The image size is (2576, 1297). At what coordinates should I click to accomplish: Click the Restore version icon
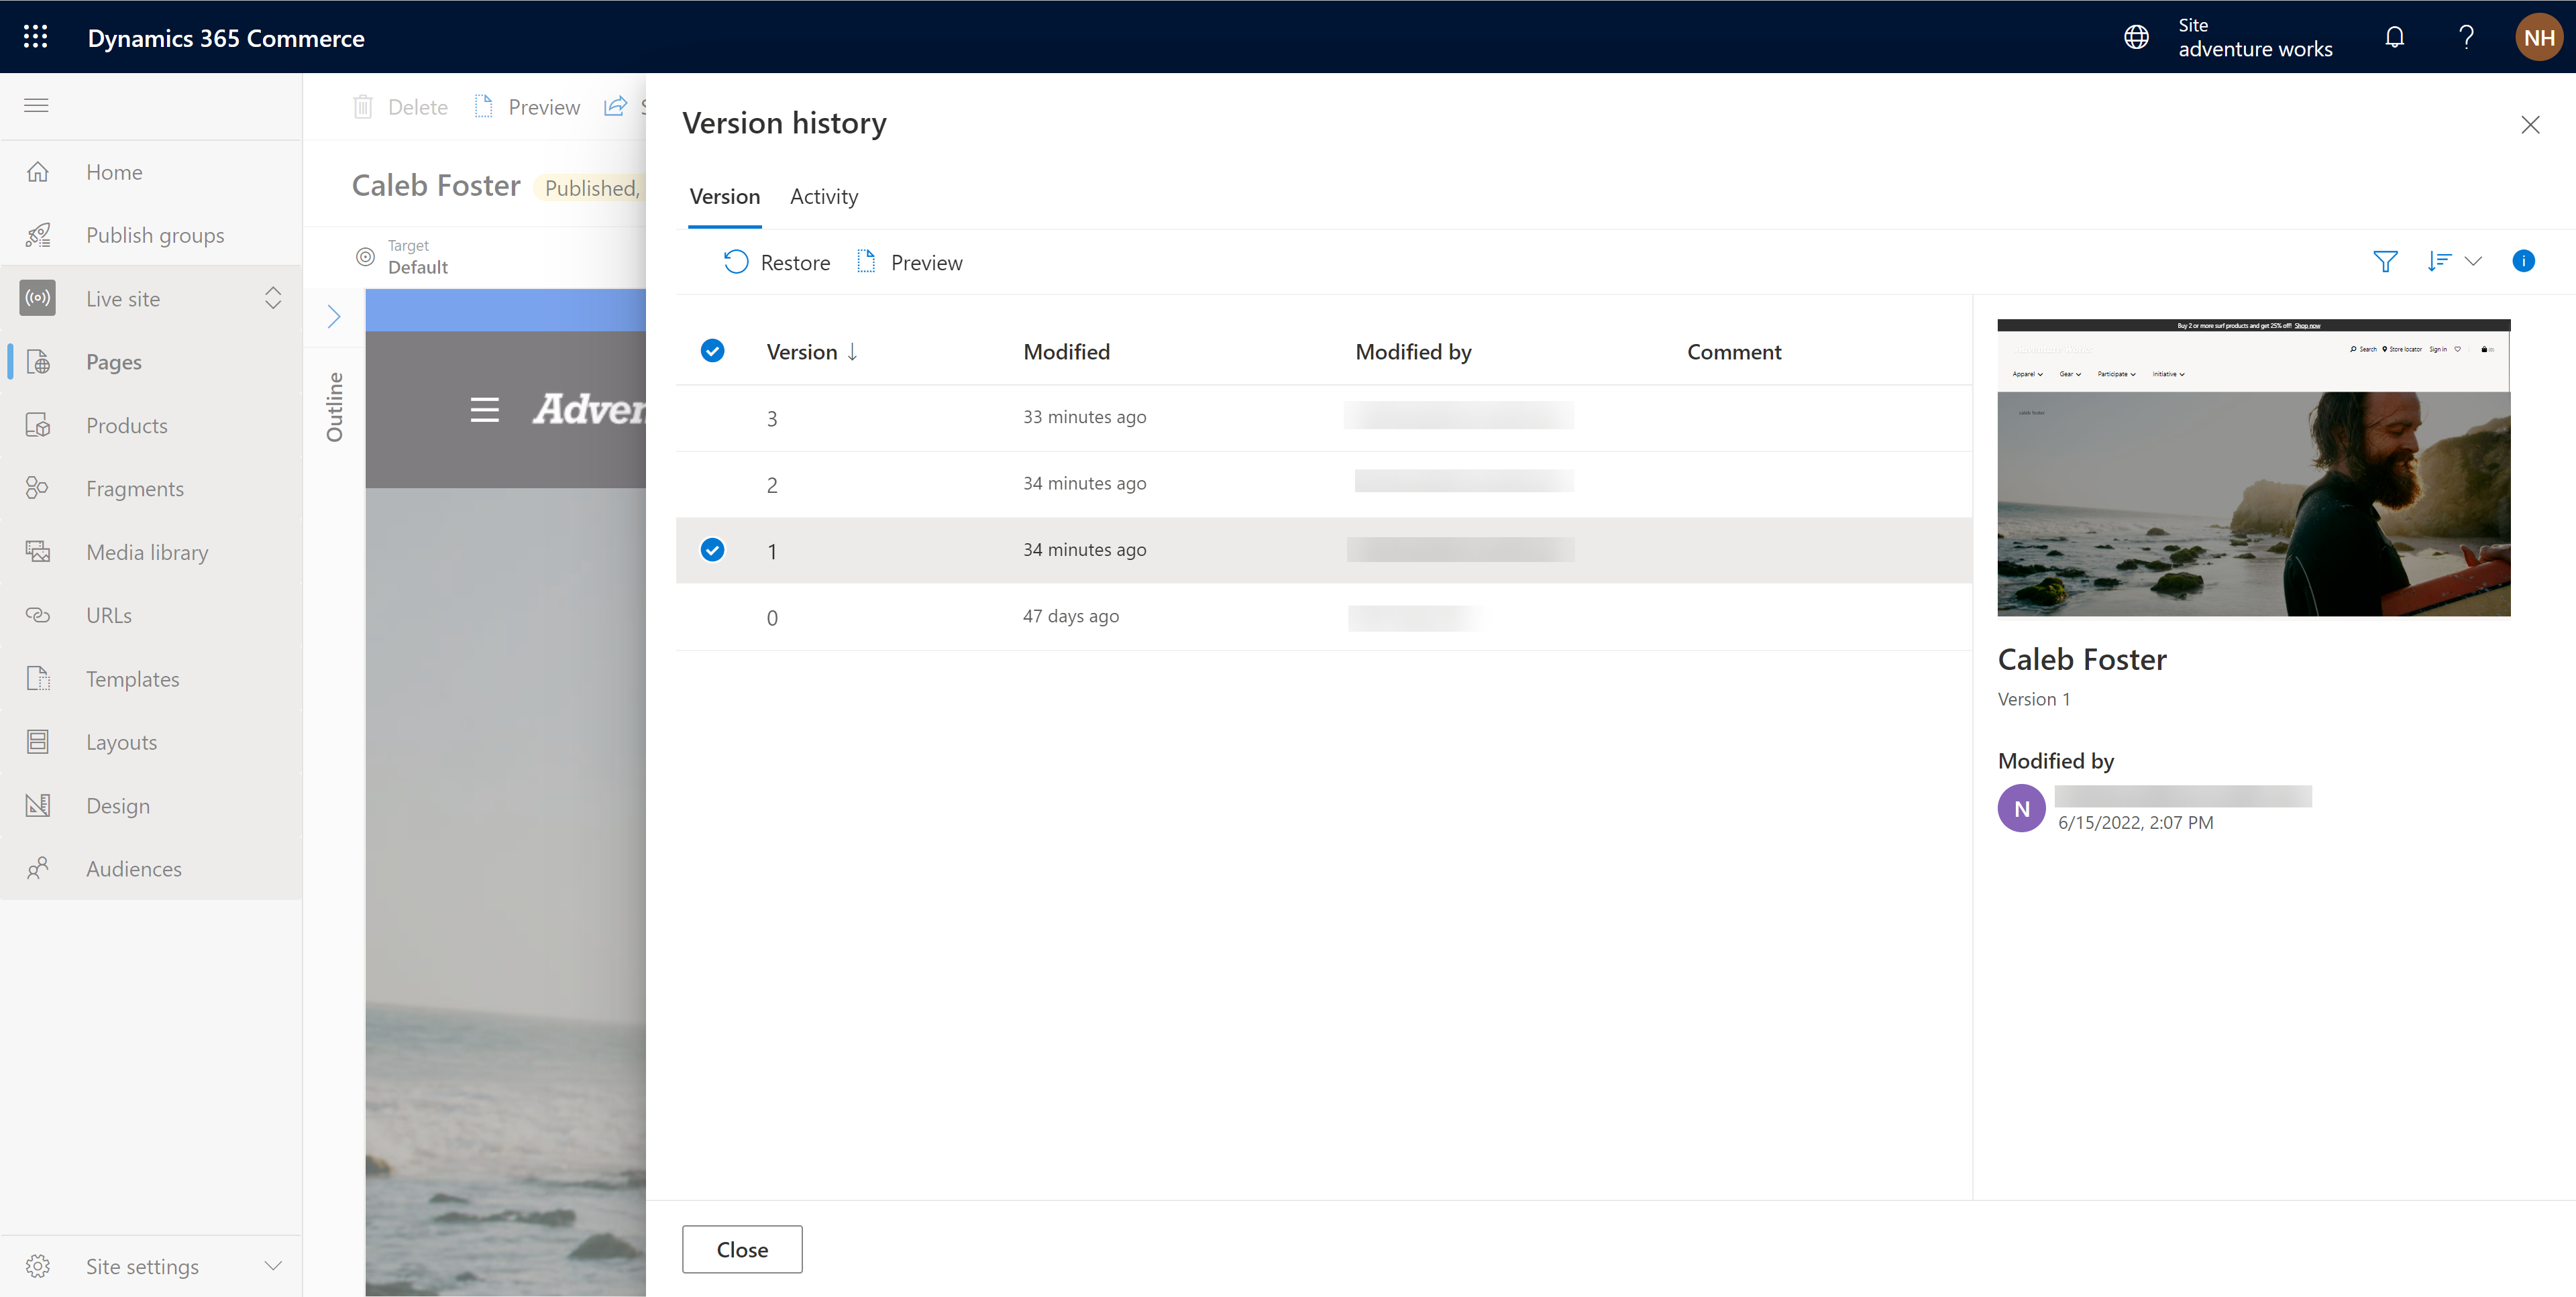(736, 262)
